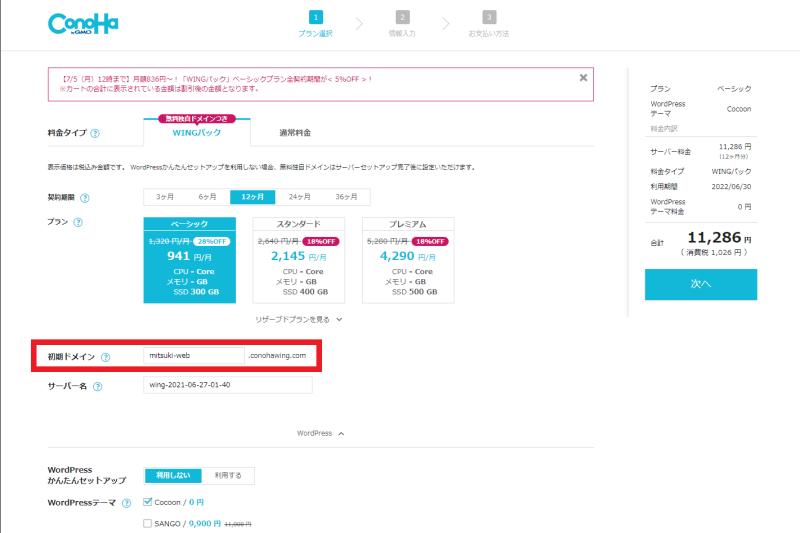The width and height of the screenshot is (800, 533).
Task: Click the 消費税 1,026 円 text
Action: [x=714, y=252]
